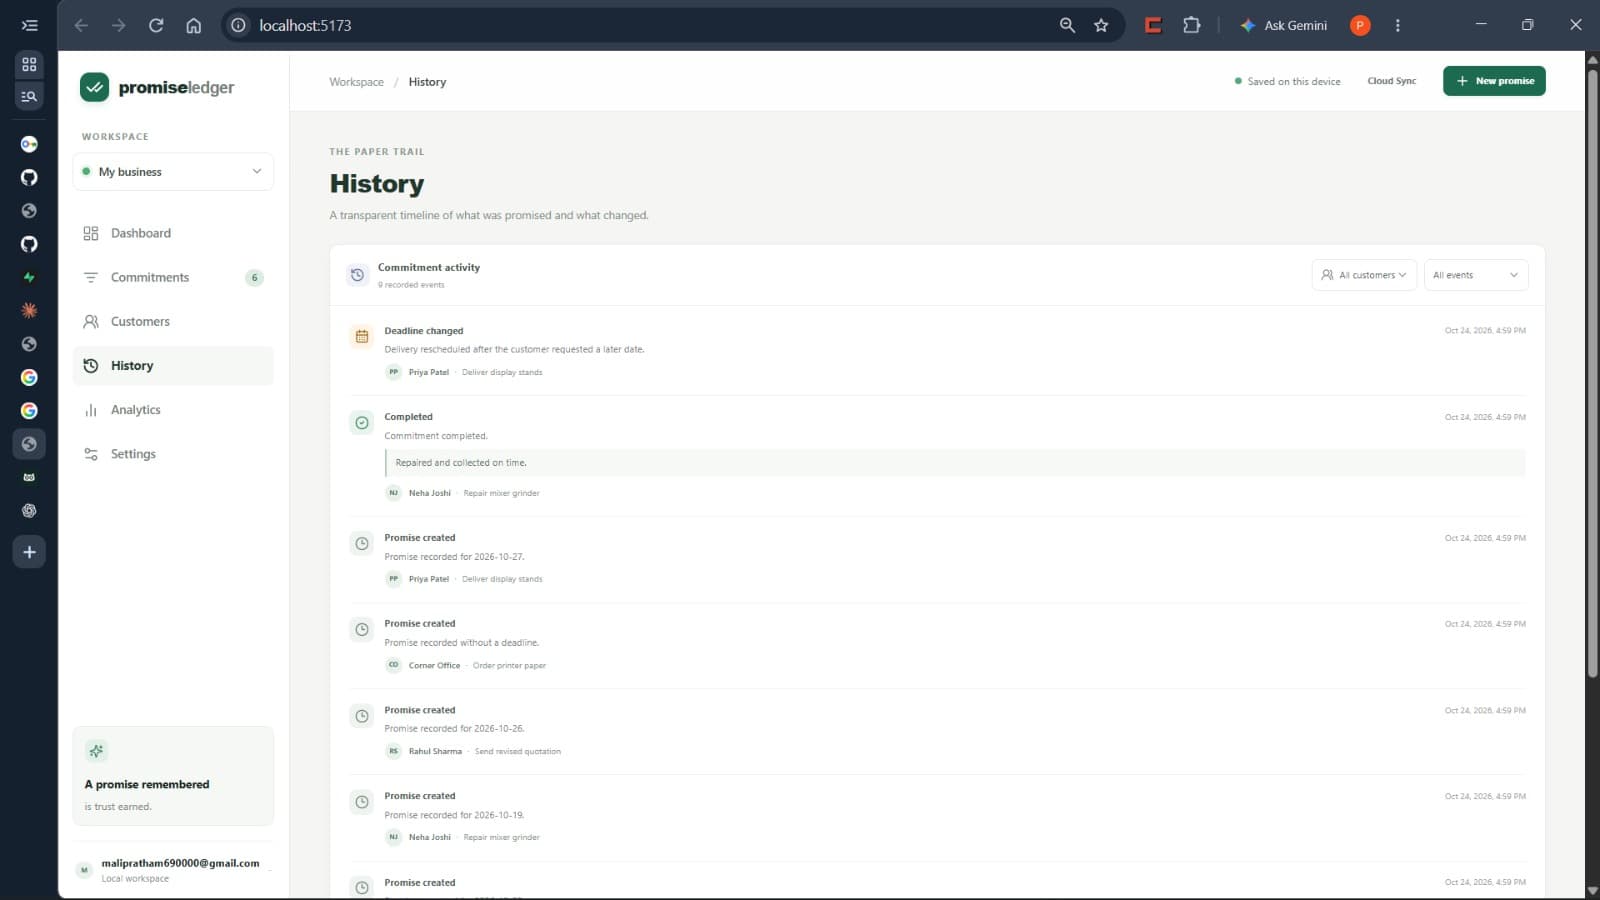Click the browser home button
The width and height of the screenshot is (1600, 900).
(194, 25)
